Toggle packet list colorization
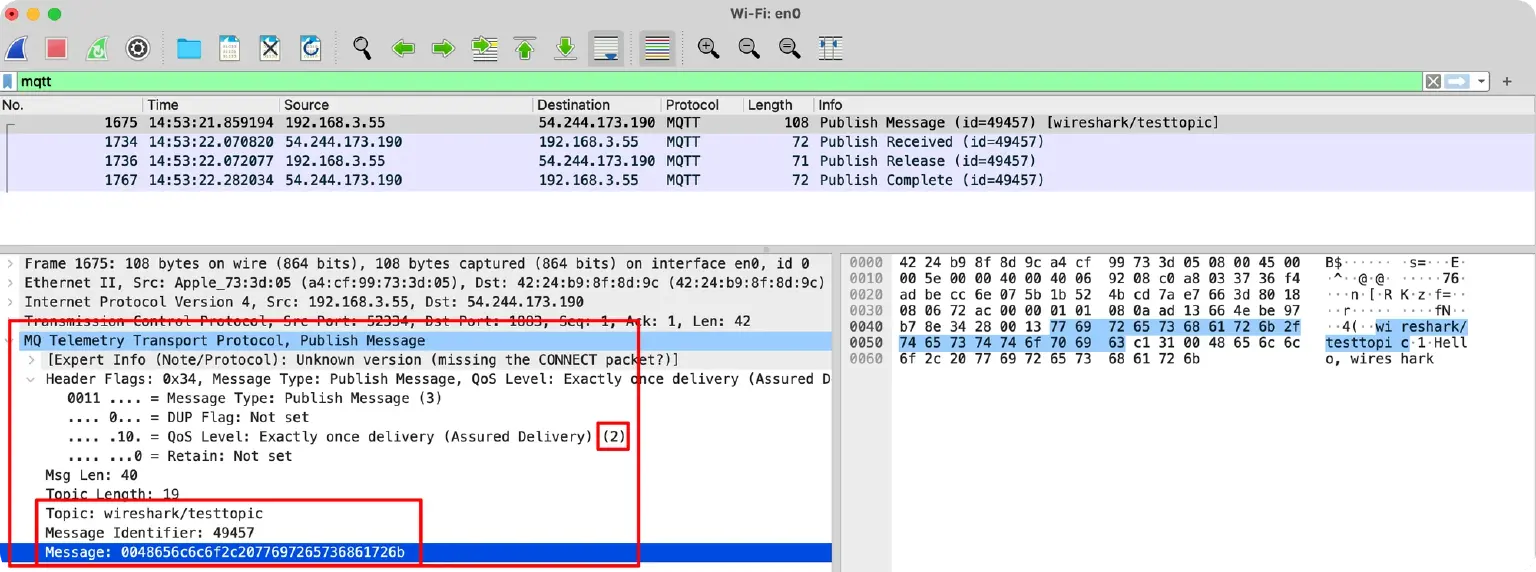Viewport: 1536px width, 572px height. click(657, 48)
